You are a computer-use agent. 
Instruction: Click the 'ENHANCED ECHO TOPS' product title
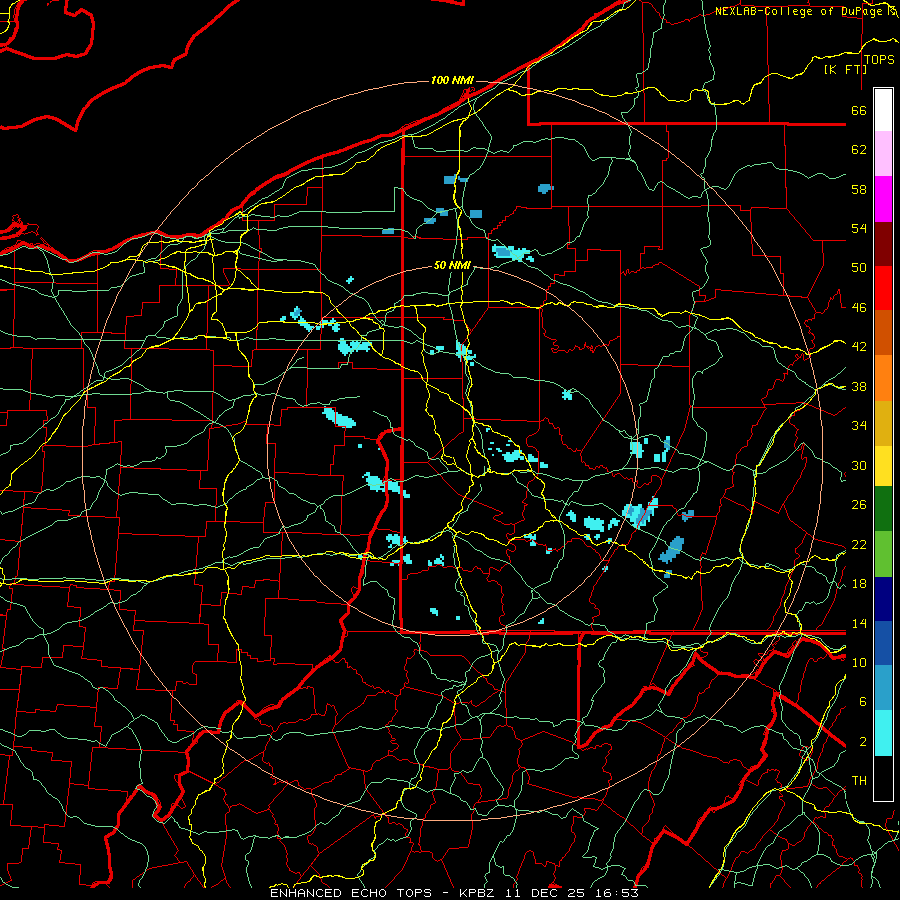pos(351,893)
